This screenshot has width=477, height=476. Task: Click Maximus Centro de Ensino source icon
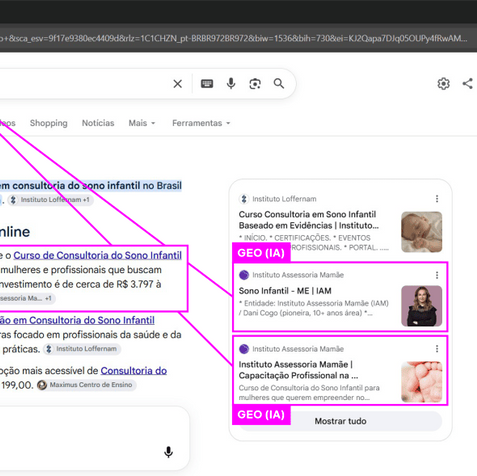click(42, 385)
